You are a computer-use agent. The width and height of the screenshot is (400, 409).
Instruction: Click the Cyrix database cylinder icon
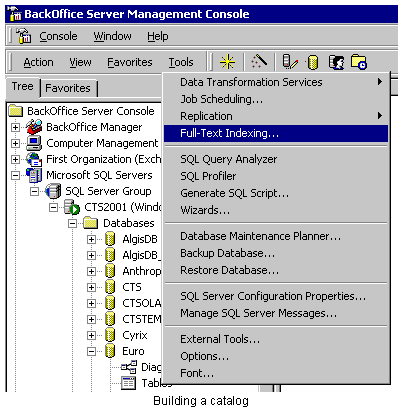(x=110, y=335)
